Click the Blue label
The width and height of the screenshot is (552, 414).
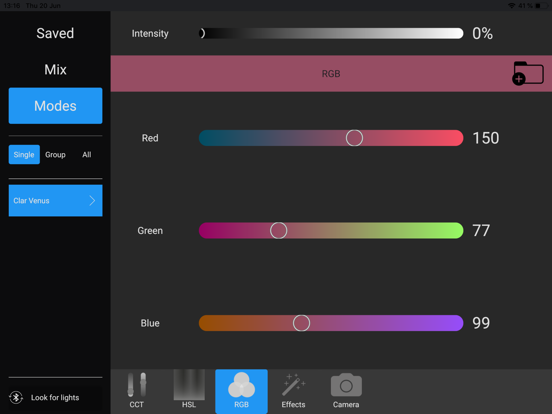[x=150, y=323]
